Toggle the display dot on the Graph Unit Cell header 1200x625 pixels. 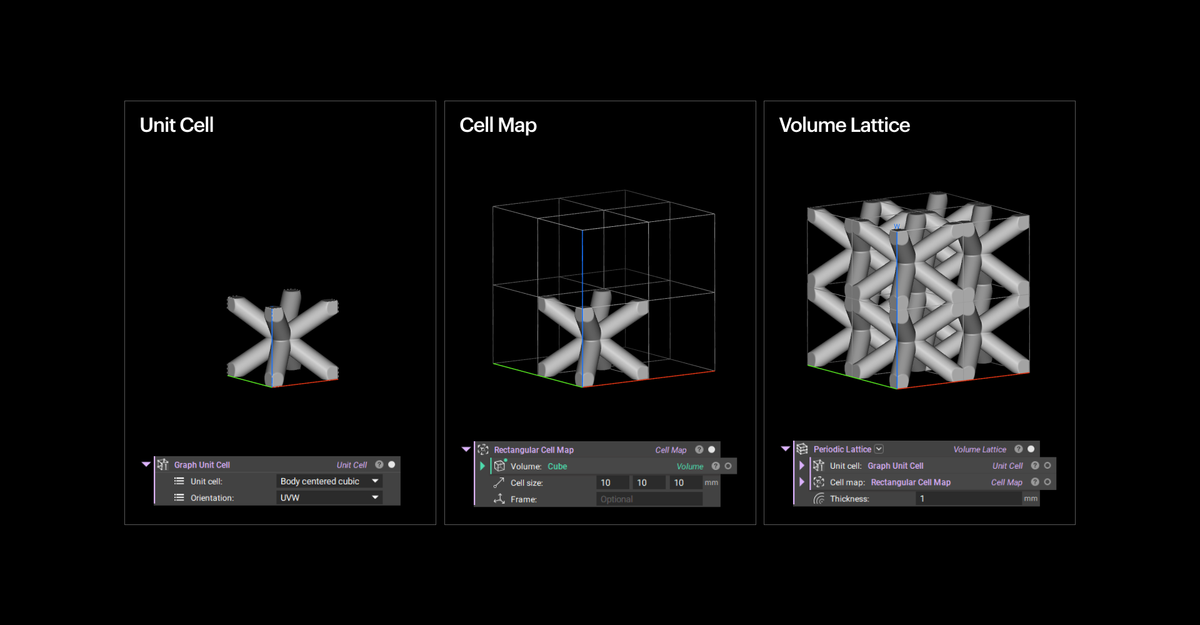tap(391, 464)
